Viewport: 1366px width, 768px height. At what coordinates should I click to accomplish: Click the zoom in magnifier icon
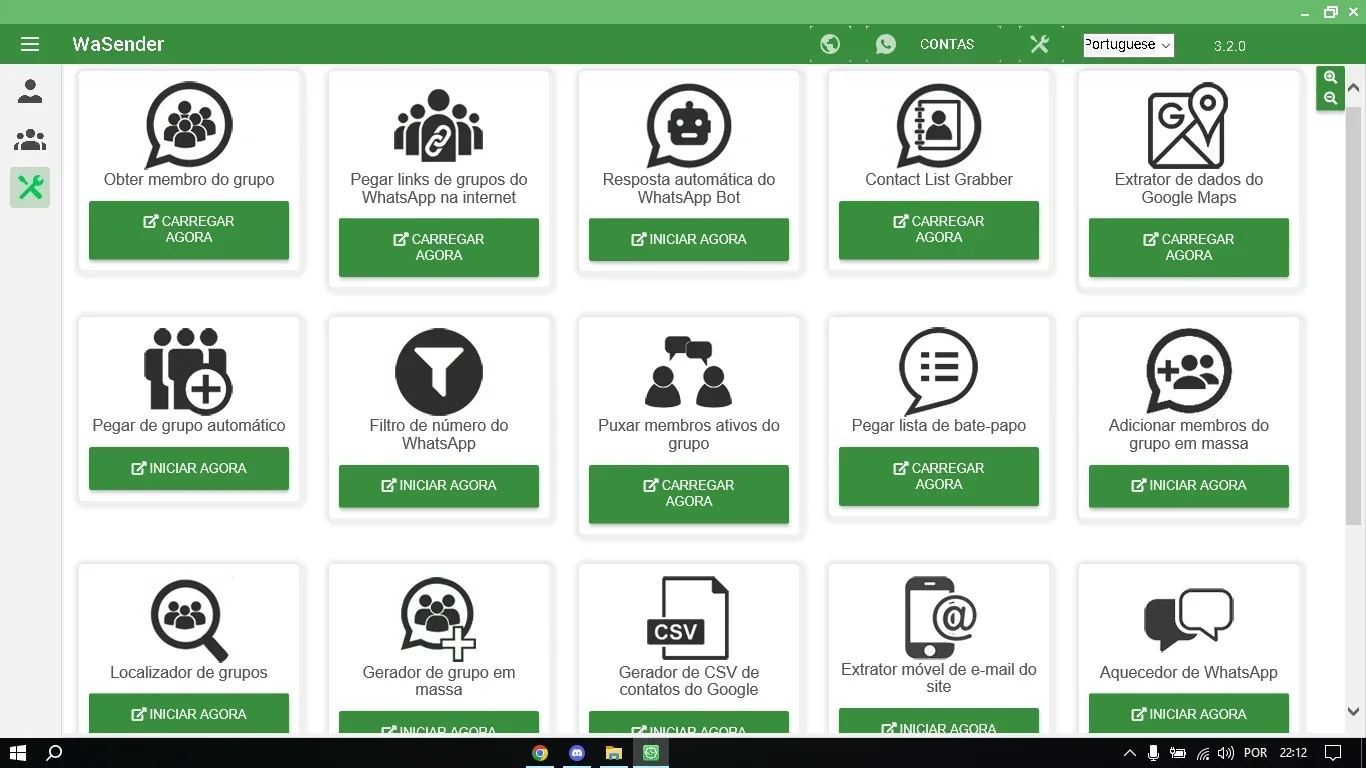click(1330, 77)
